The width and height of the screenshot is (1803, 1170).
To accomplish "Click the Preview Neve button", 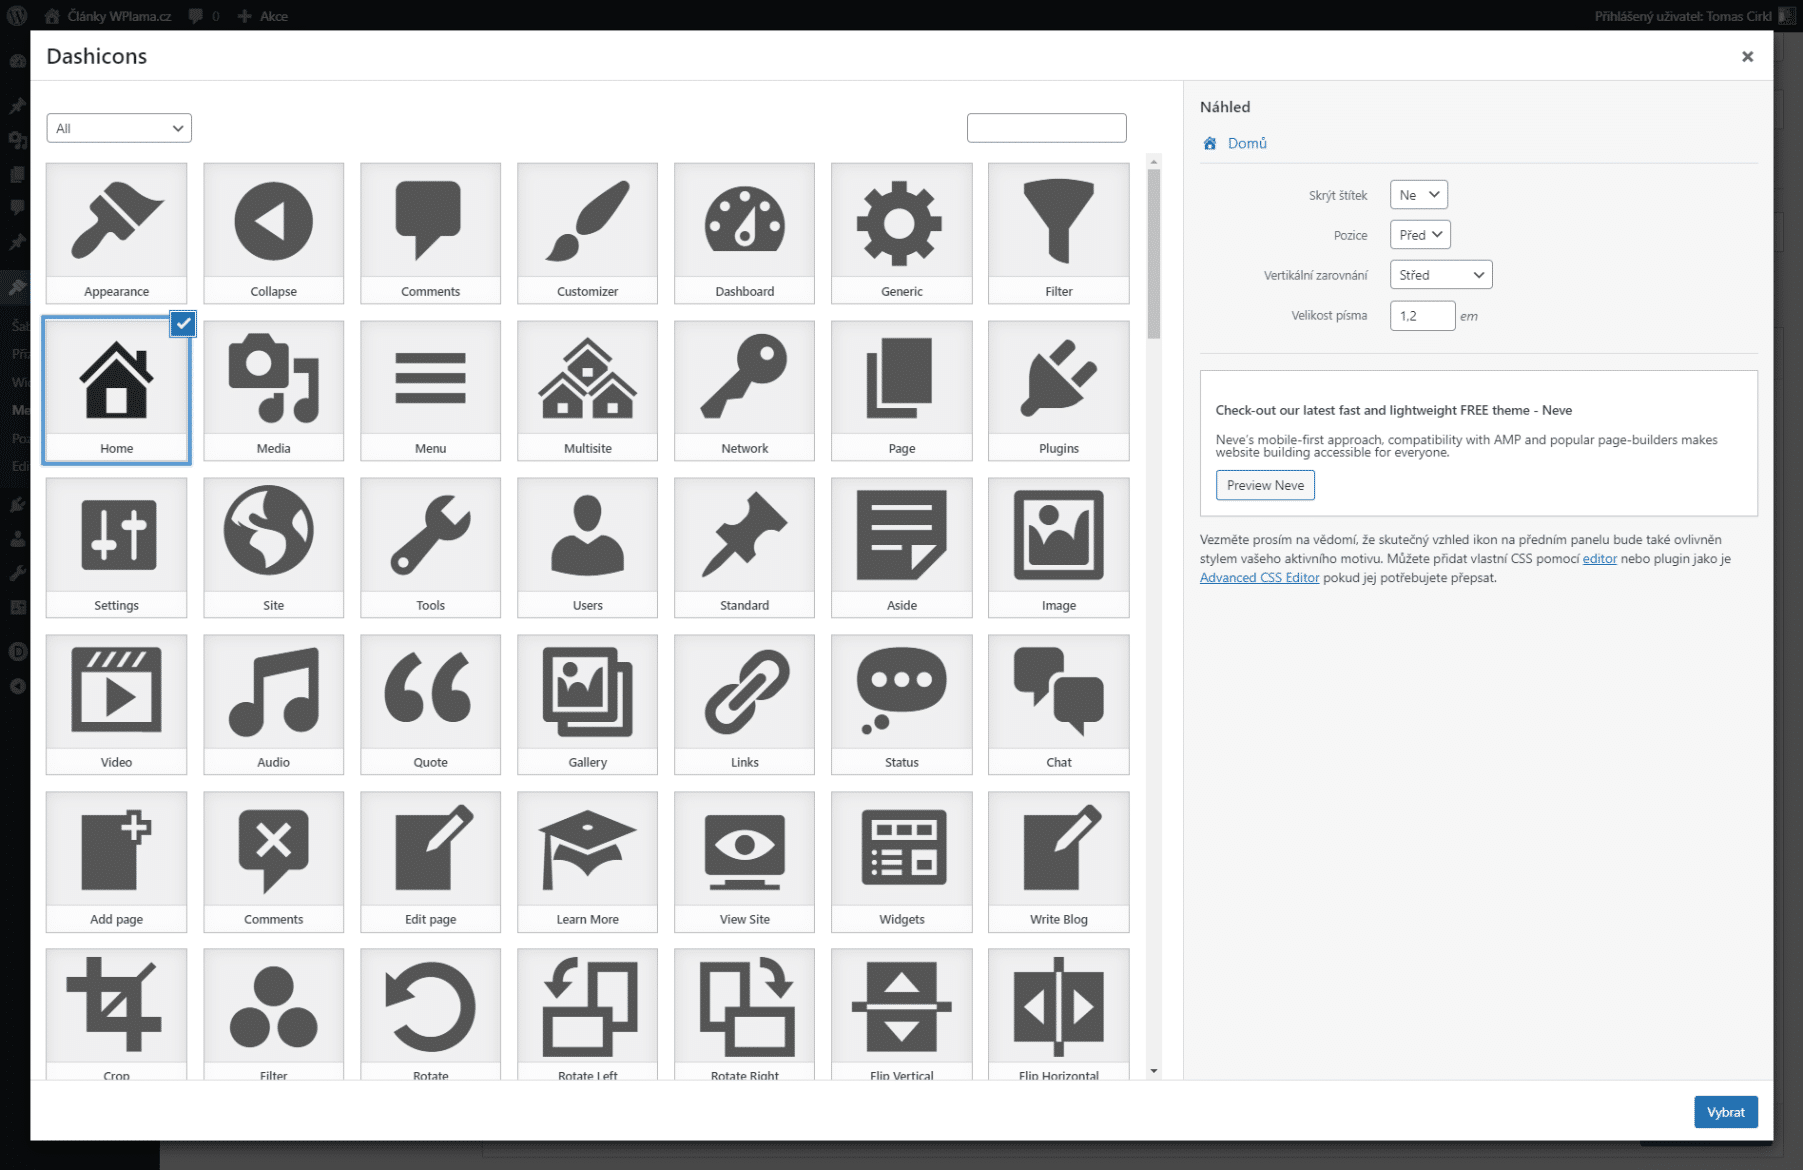I will [x=1265, y=485].
